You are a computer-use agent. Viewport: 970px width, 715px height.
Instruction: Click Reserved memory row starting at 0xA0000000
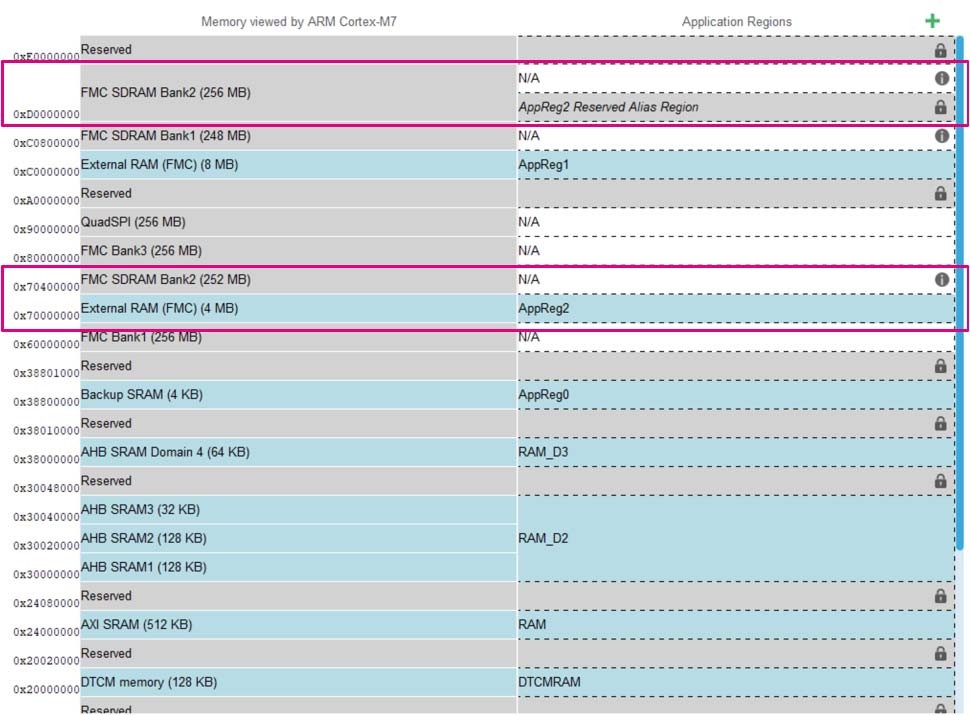point(298,194)
